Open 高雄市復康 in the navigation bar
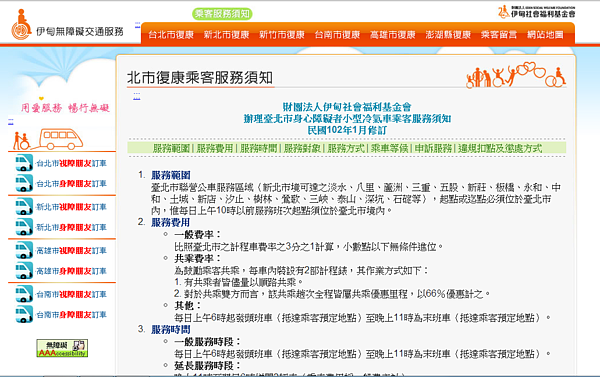 pos(393,35)
